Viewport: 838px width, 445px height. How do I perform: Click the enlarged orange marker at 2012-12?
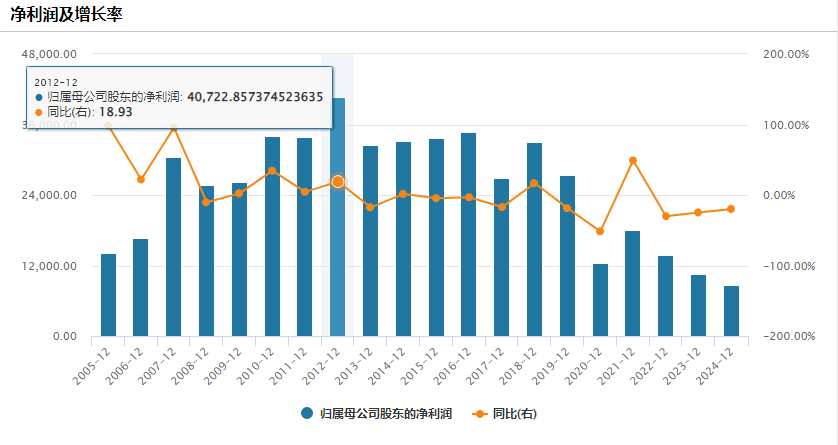pyautogui.click(x=338, y=182)
